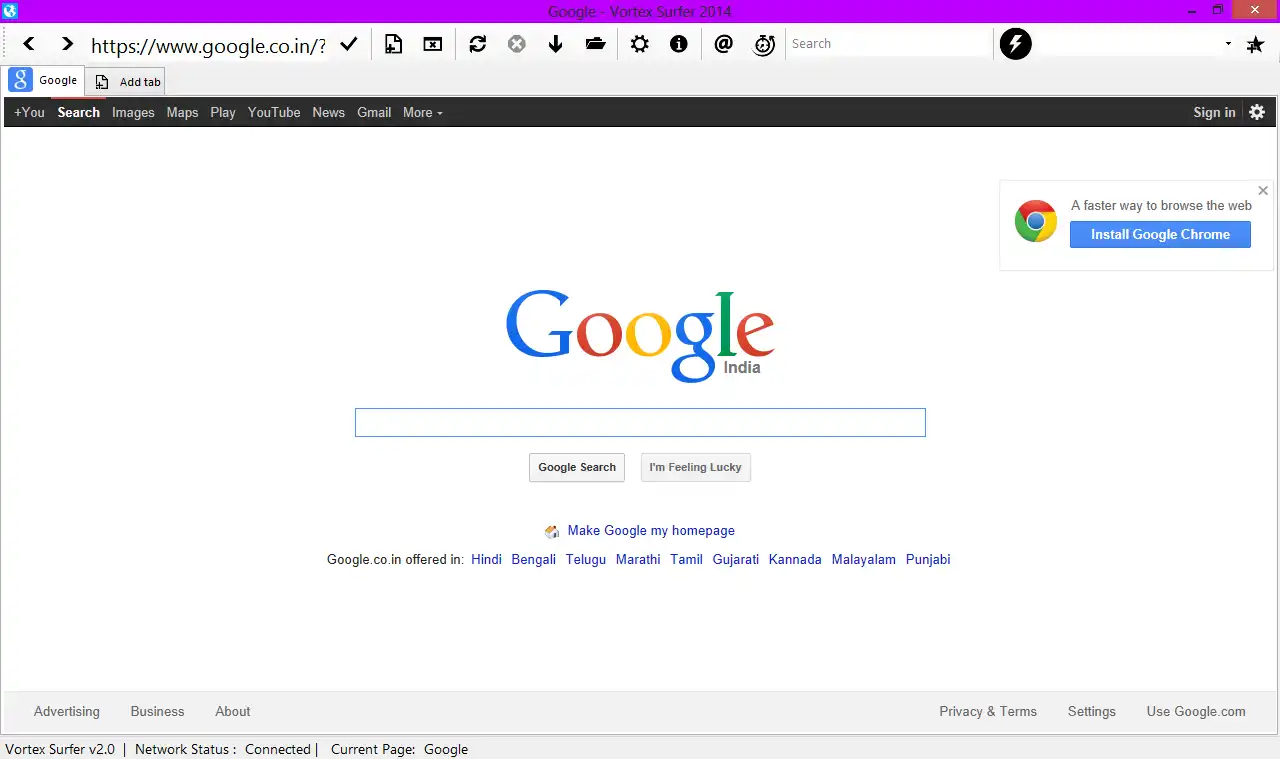Click the house icon beside Make Google my homepage
The height and width of the screenshot is (759, 1280).
(552, 531)
